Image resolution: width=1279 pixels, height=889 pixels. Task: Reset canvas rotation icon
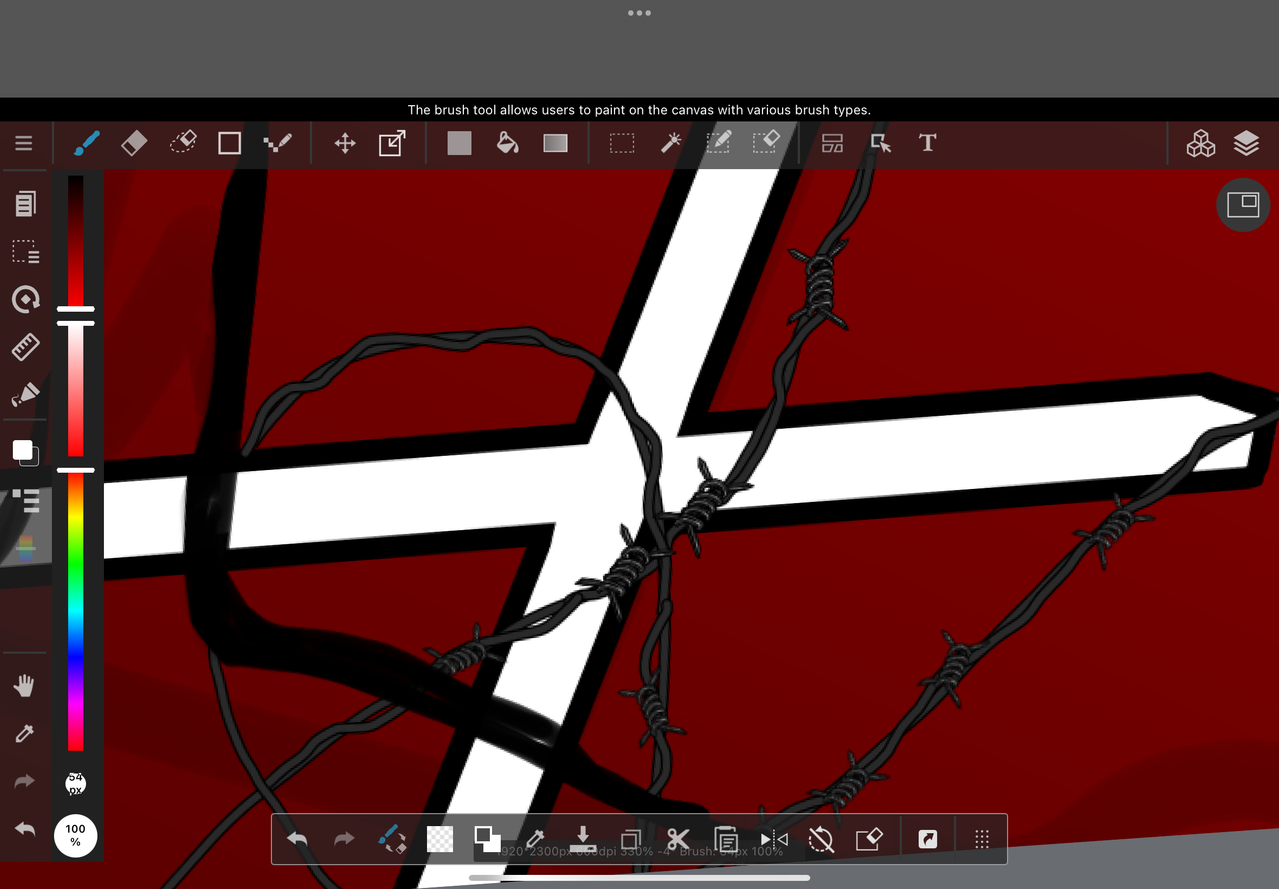click(x=821, y=839)
